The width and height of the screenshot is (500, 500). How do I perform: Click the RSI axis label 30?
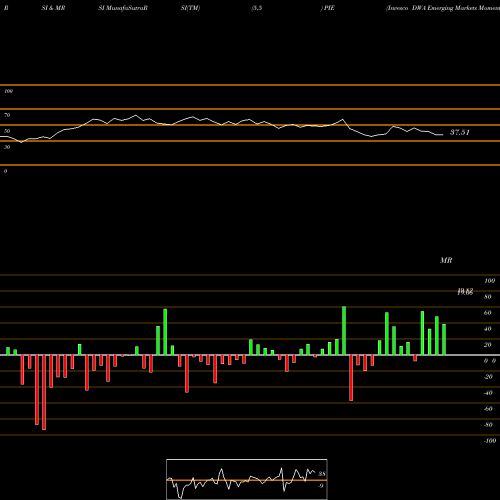coord(7,147)
